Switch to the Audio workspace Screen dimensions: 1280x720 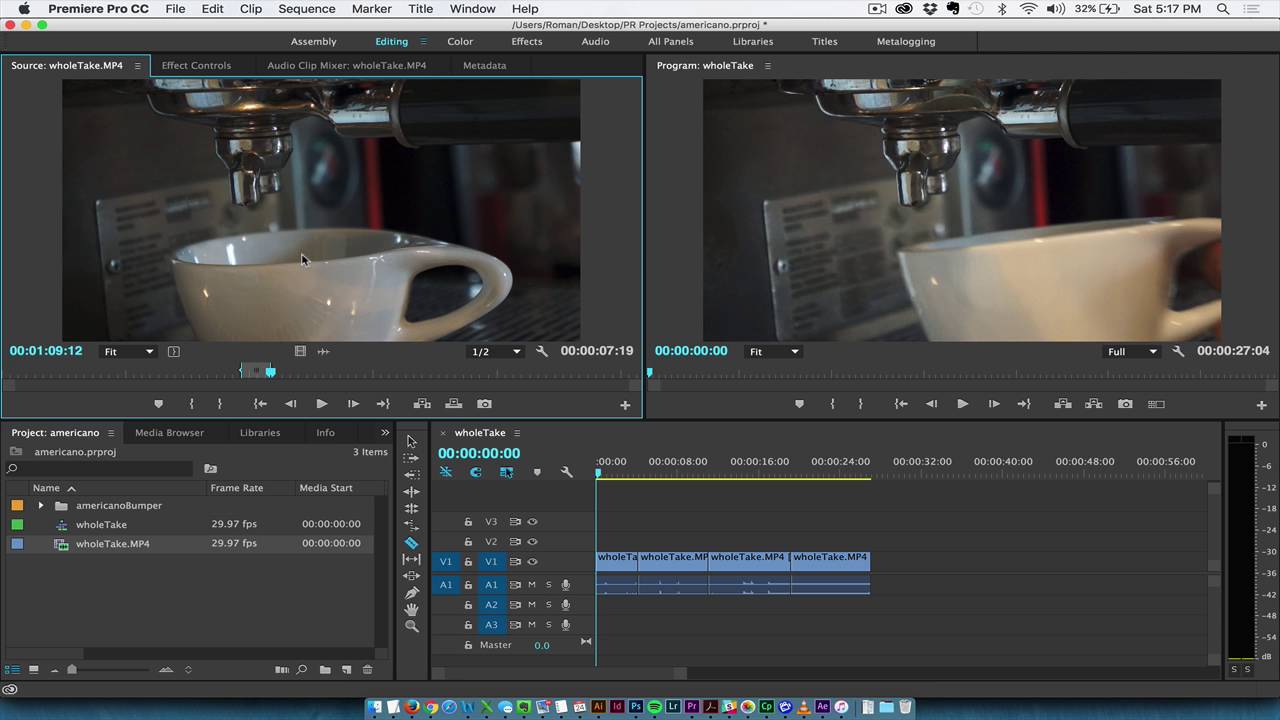[595, 42]
